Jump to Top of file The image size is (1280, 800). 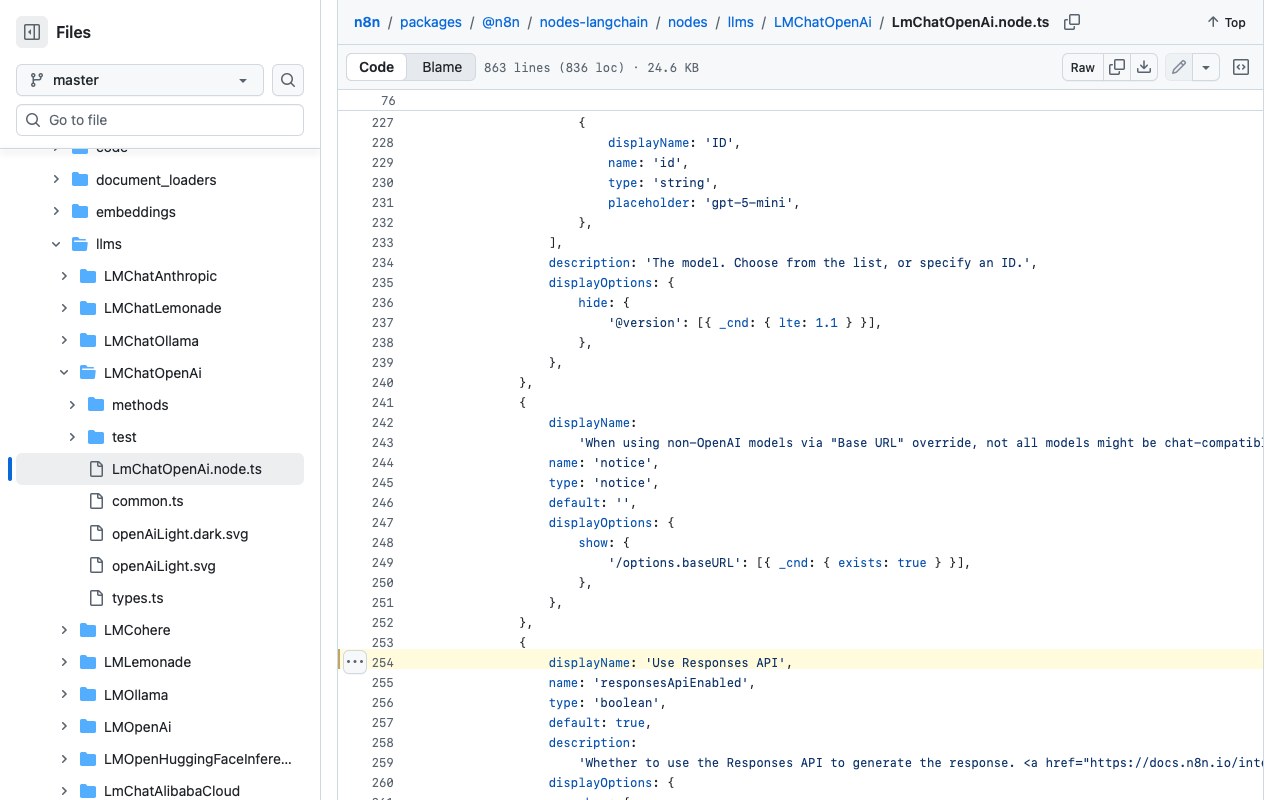[1226, 22]
